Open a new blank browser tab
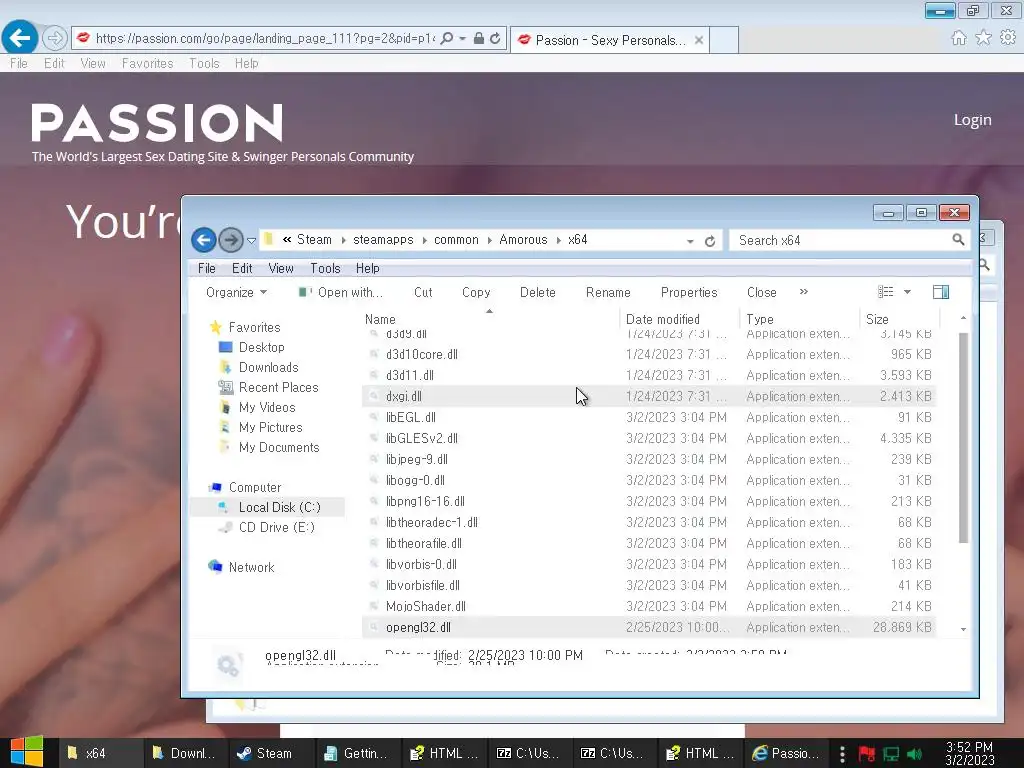Screen dimensions: 1024x768 [724, 40]
